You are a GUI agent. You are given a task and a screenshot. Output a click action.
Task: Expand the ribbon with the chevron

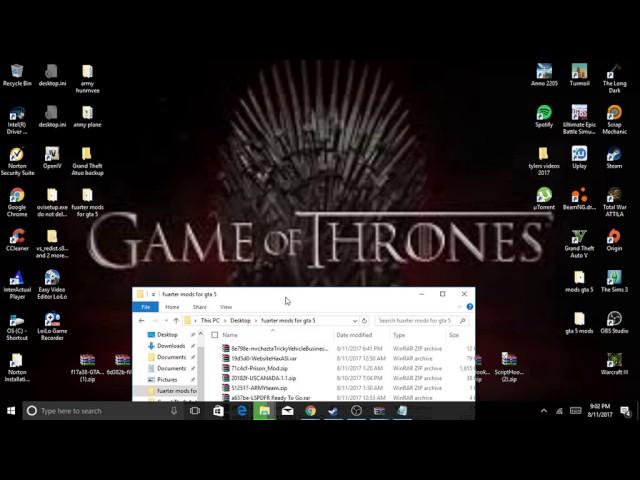coord(460,307)
